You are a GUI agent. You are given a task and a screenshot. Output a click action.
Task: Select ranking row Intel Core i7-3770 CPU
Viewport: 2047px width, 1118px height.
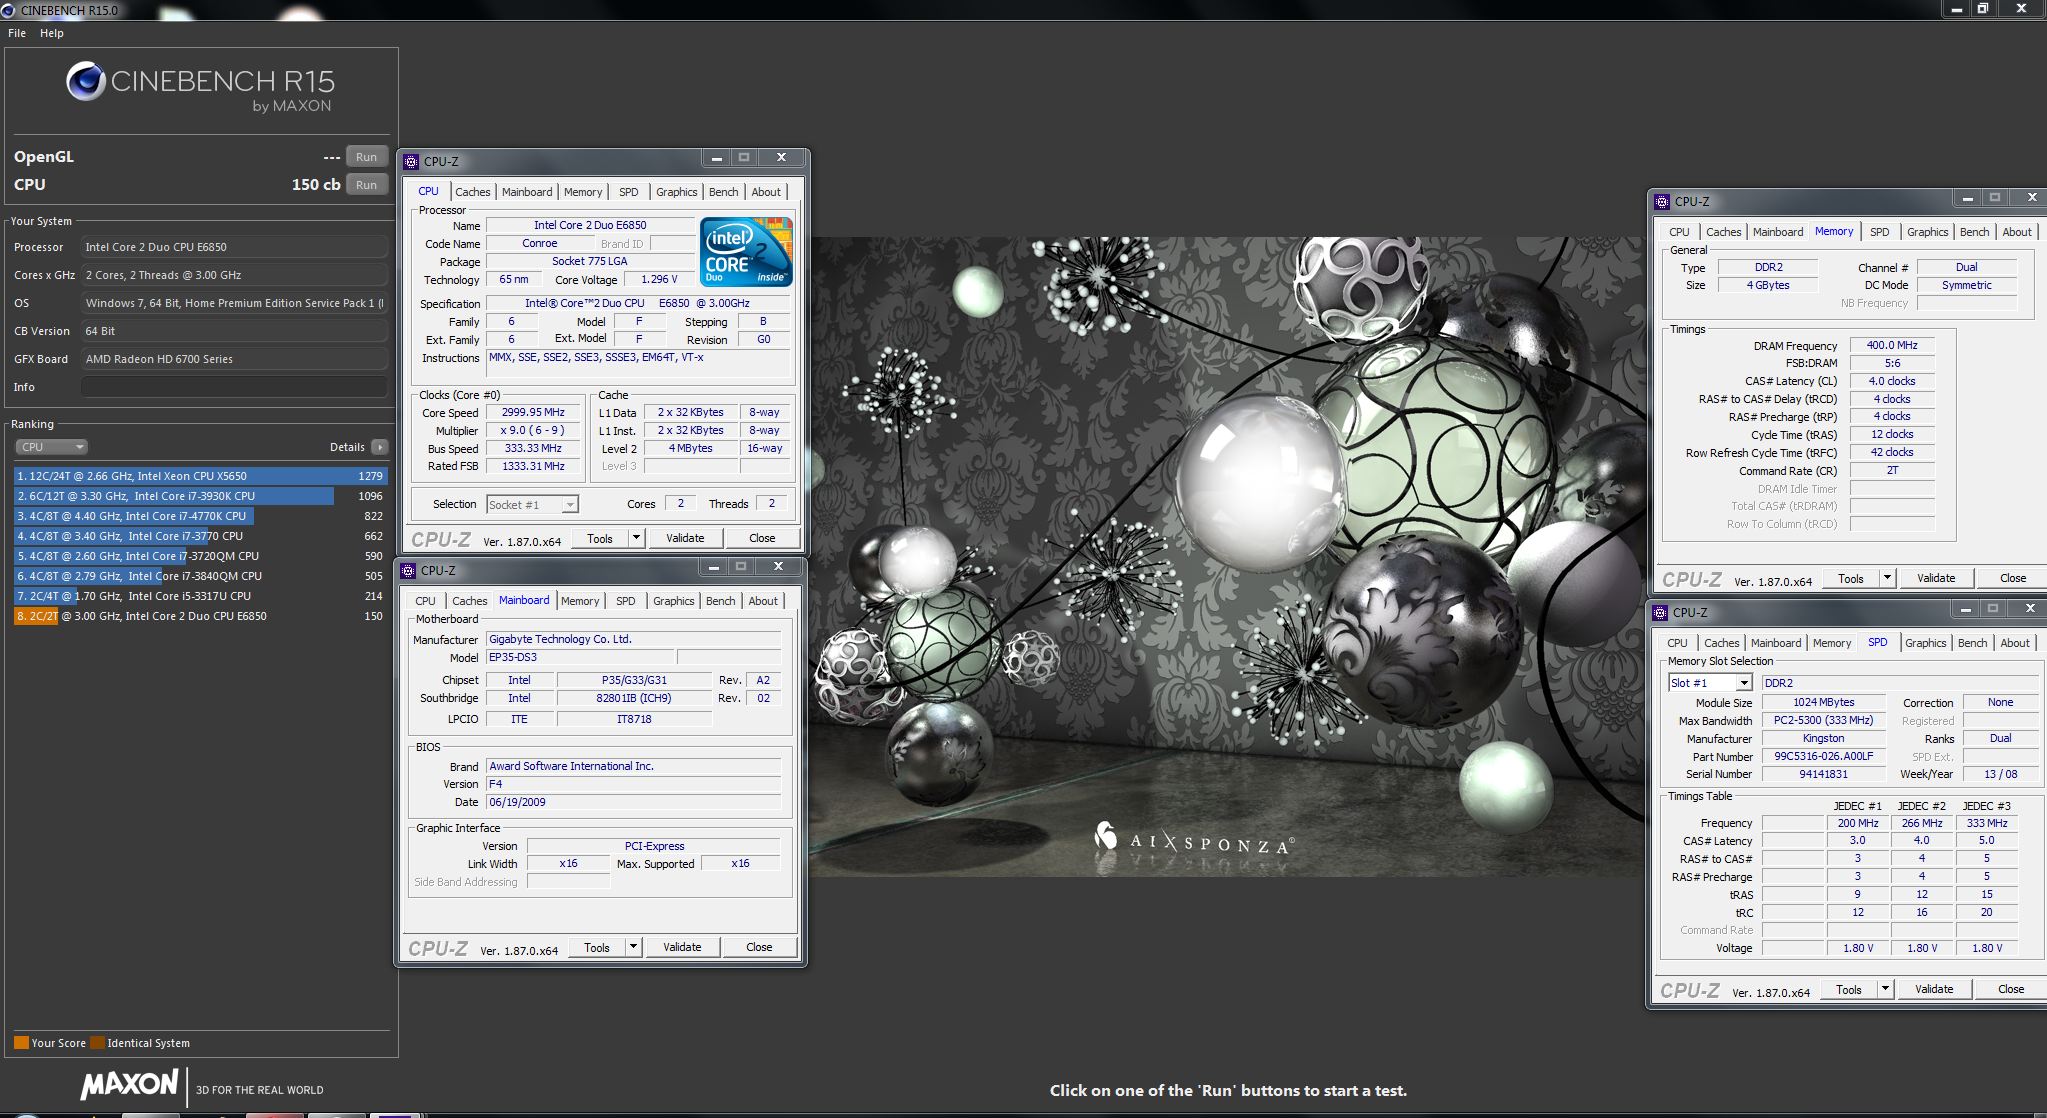point(200,536)
